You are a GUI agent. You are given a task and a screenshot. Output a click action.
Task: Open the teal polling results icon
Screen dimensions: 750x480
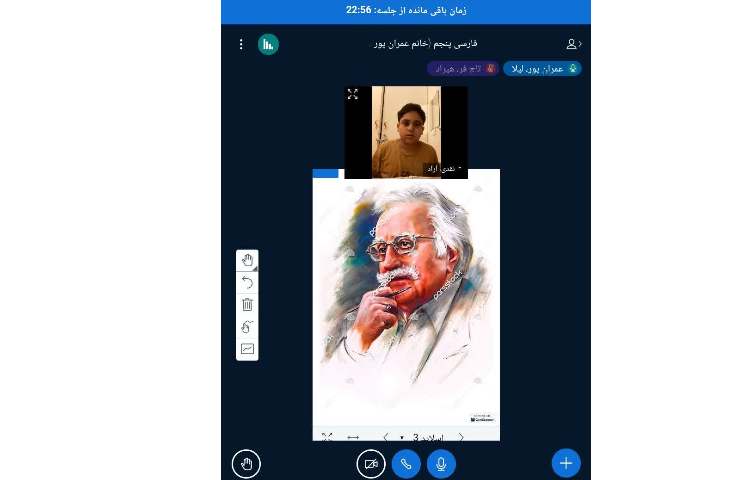268,44
